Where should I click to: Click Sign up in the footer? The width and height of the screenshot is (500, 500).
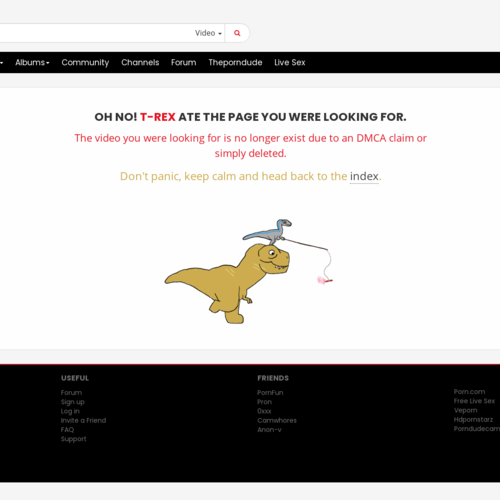point(73,402)
